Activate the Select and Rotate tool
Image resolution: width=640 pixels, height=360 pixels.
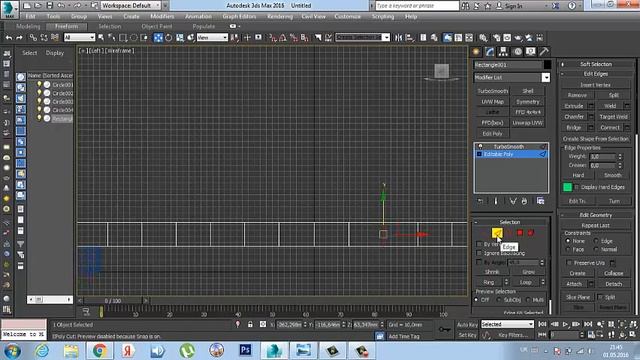[169, 38]
